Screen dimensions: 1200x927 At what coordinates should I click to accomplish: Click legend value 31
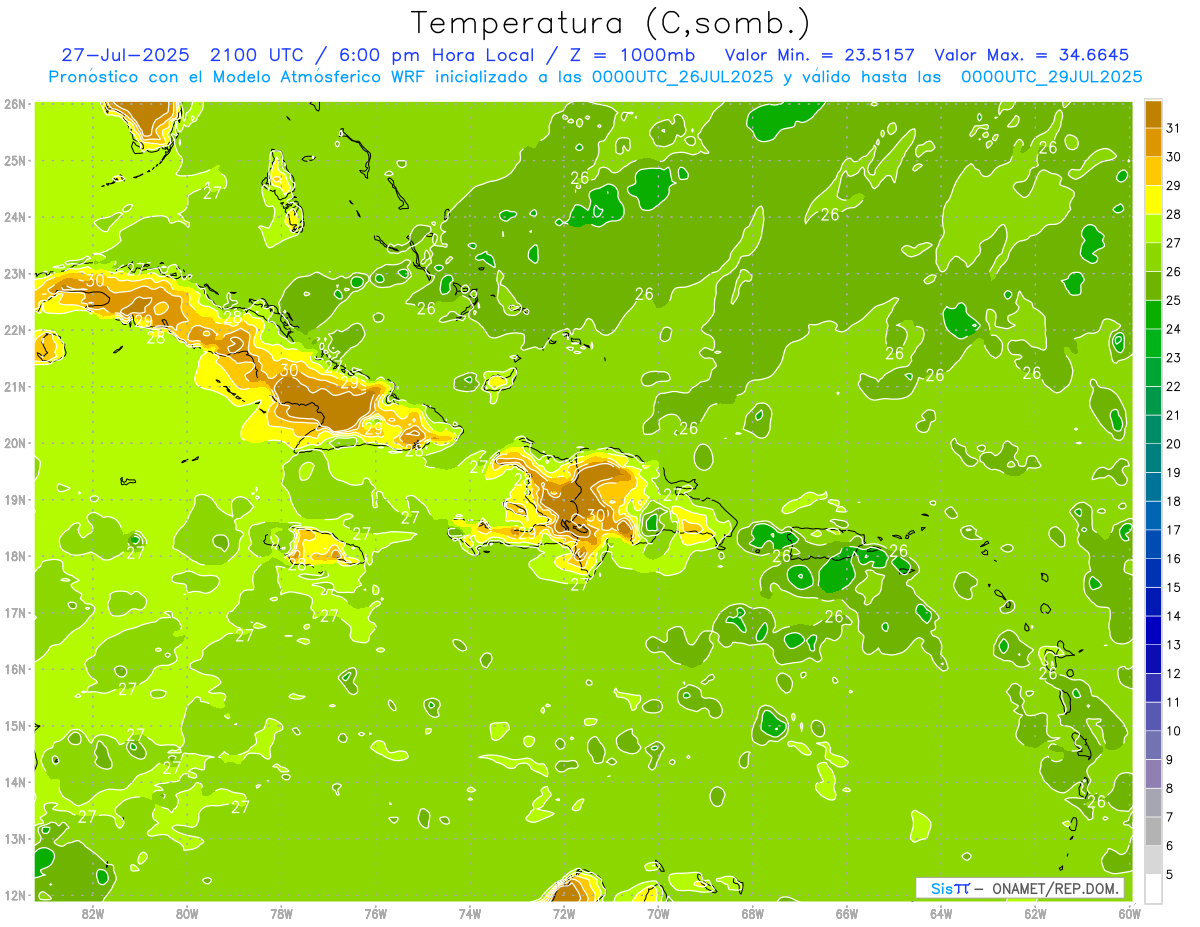(1174, 128)
